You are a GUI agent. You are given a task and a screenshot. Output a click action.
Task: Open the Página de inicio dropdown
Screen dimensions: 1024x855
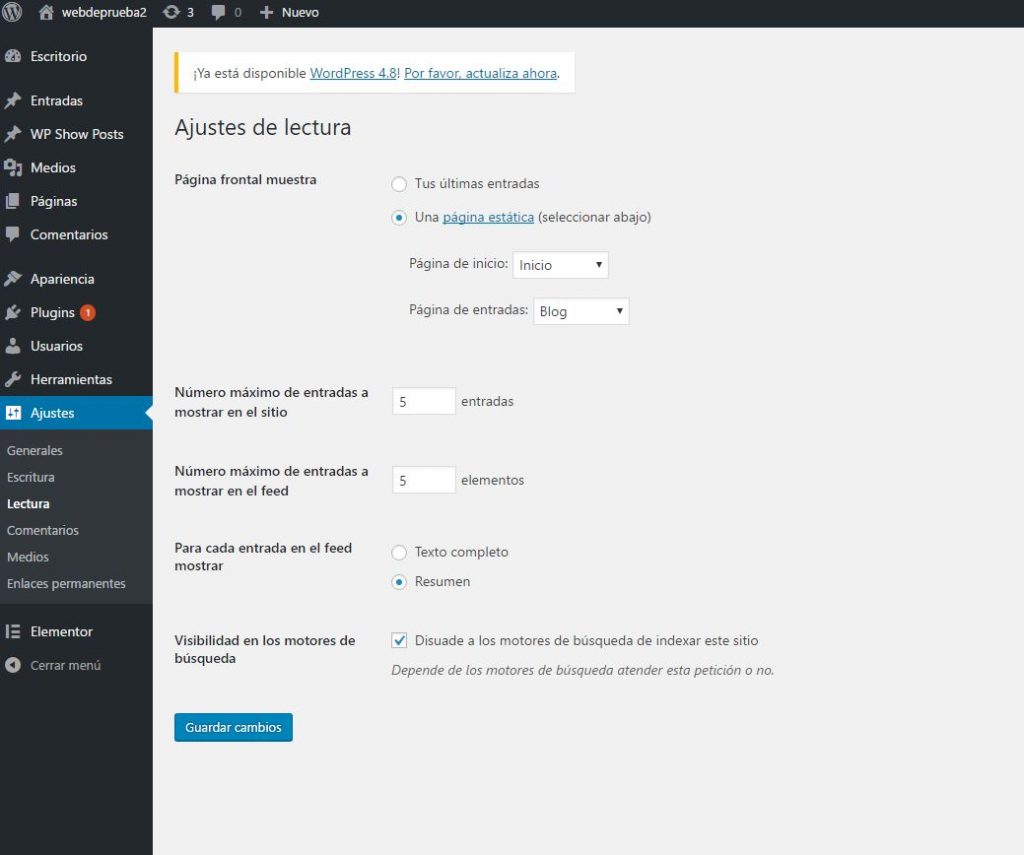coord(560,265)
